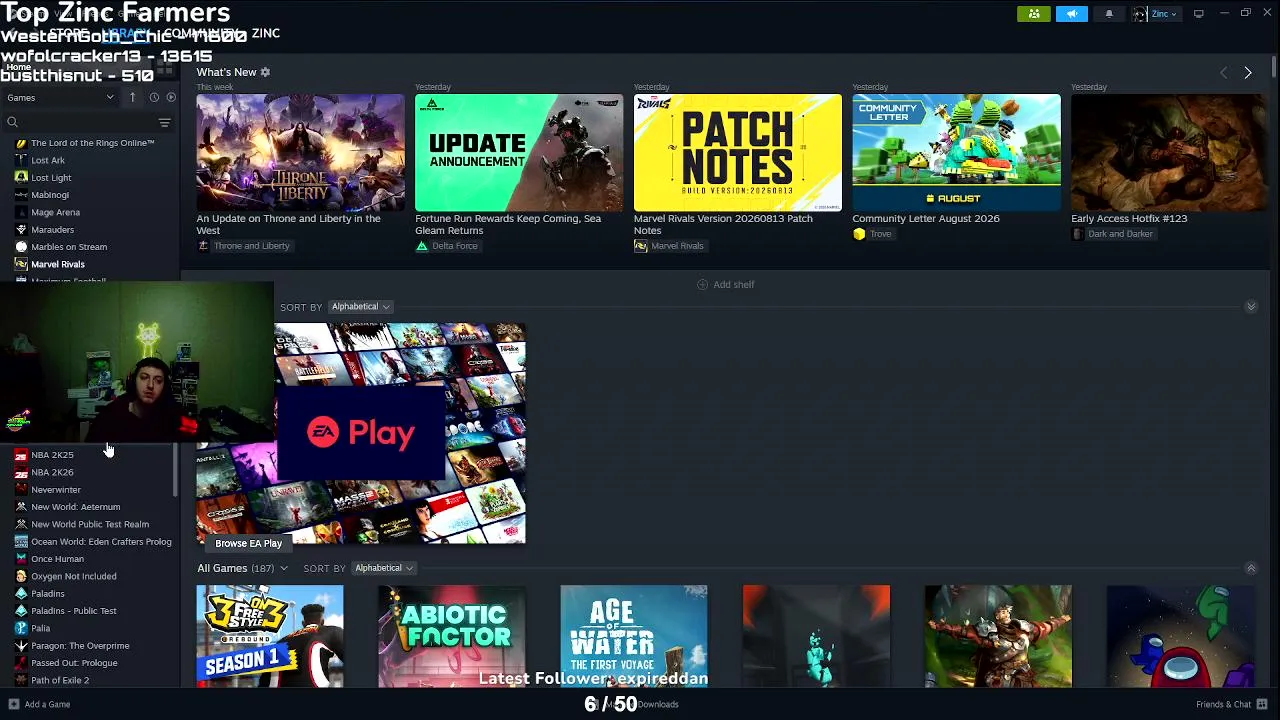Open the Games collection filter dropdown
Viewport: 1280px width, 720px height.
[x=60, y=97]
